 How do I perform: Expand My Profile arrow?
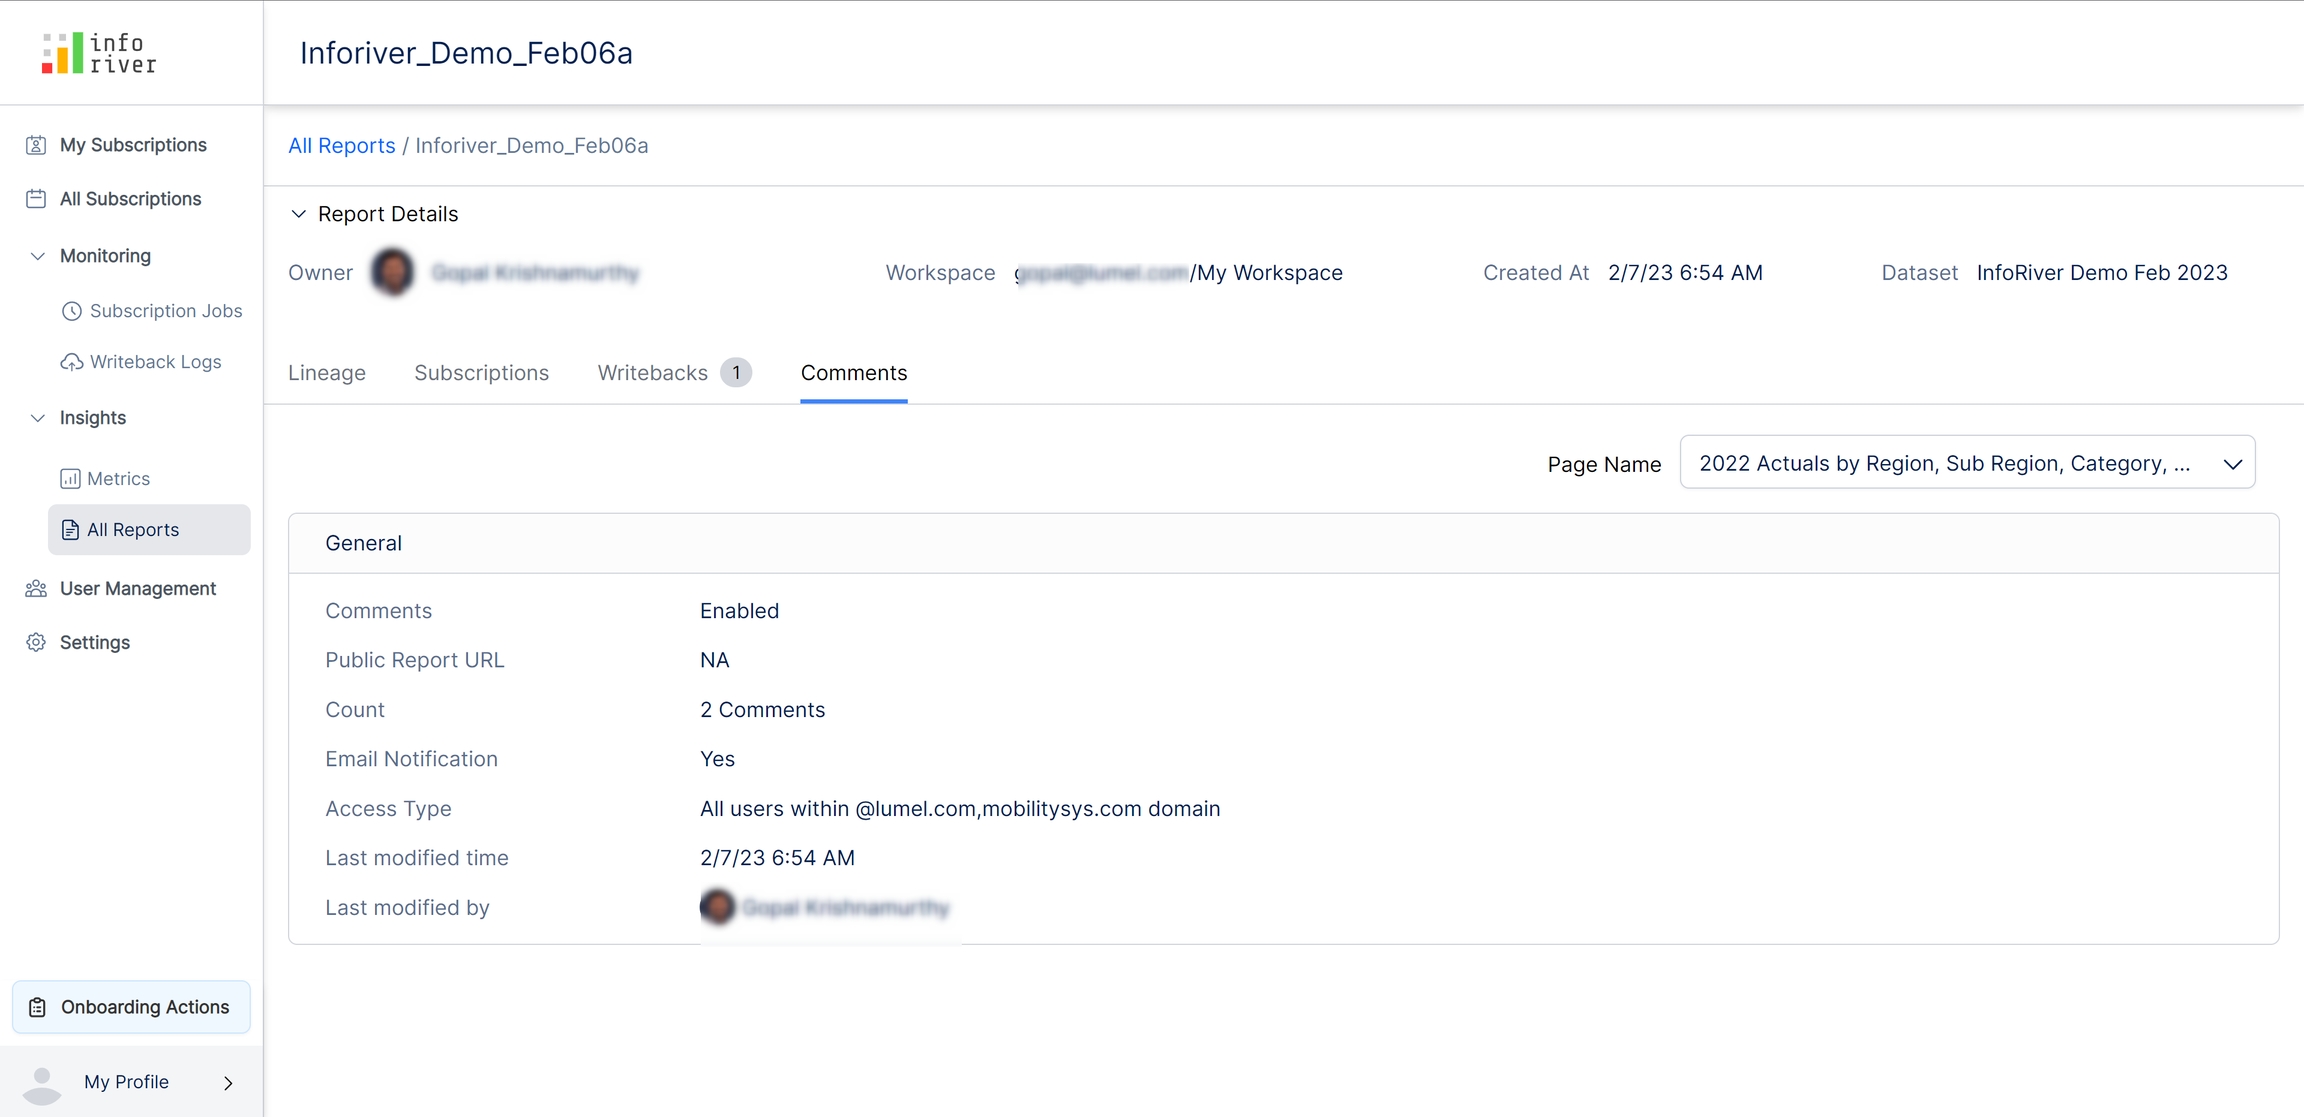click(228, 1083)
